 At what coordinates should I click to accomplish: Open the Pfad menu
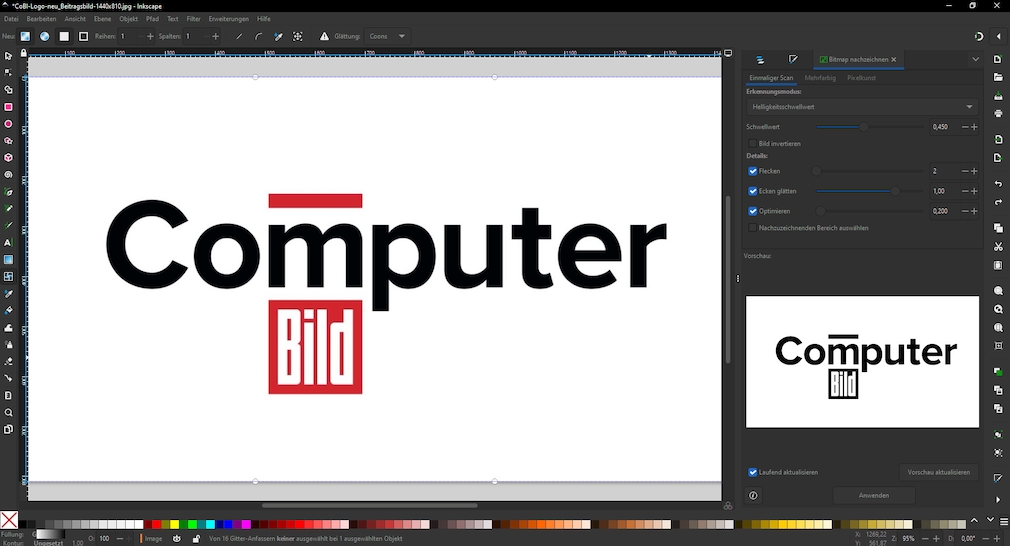click(152, 19)
